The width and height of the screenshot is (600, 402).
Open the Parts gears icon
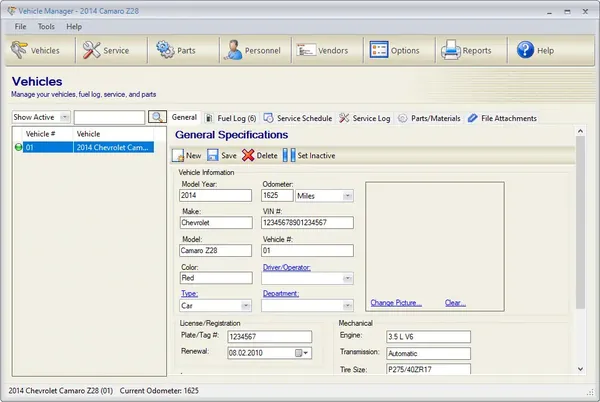pyautogui.click(x=165, y=50)
